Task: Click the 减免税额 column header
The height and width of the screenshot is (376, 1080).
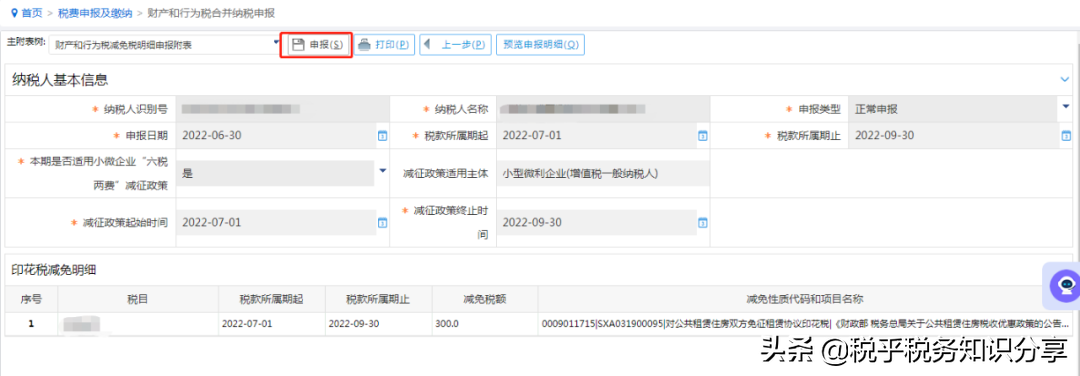Action: coord(485,300)
